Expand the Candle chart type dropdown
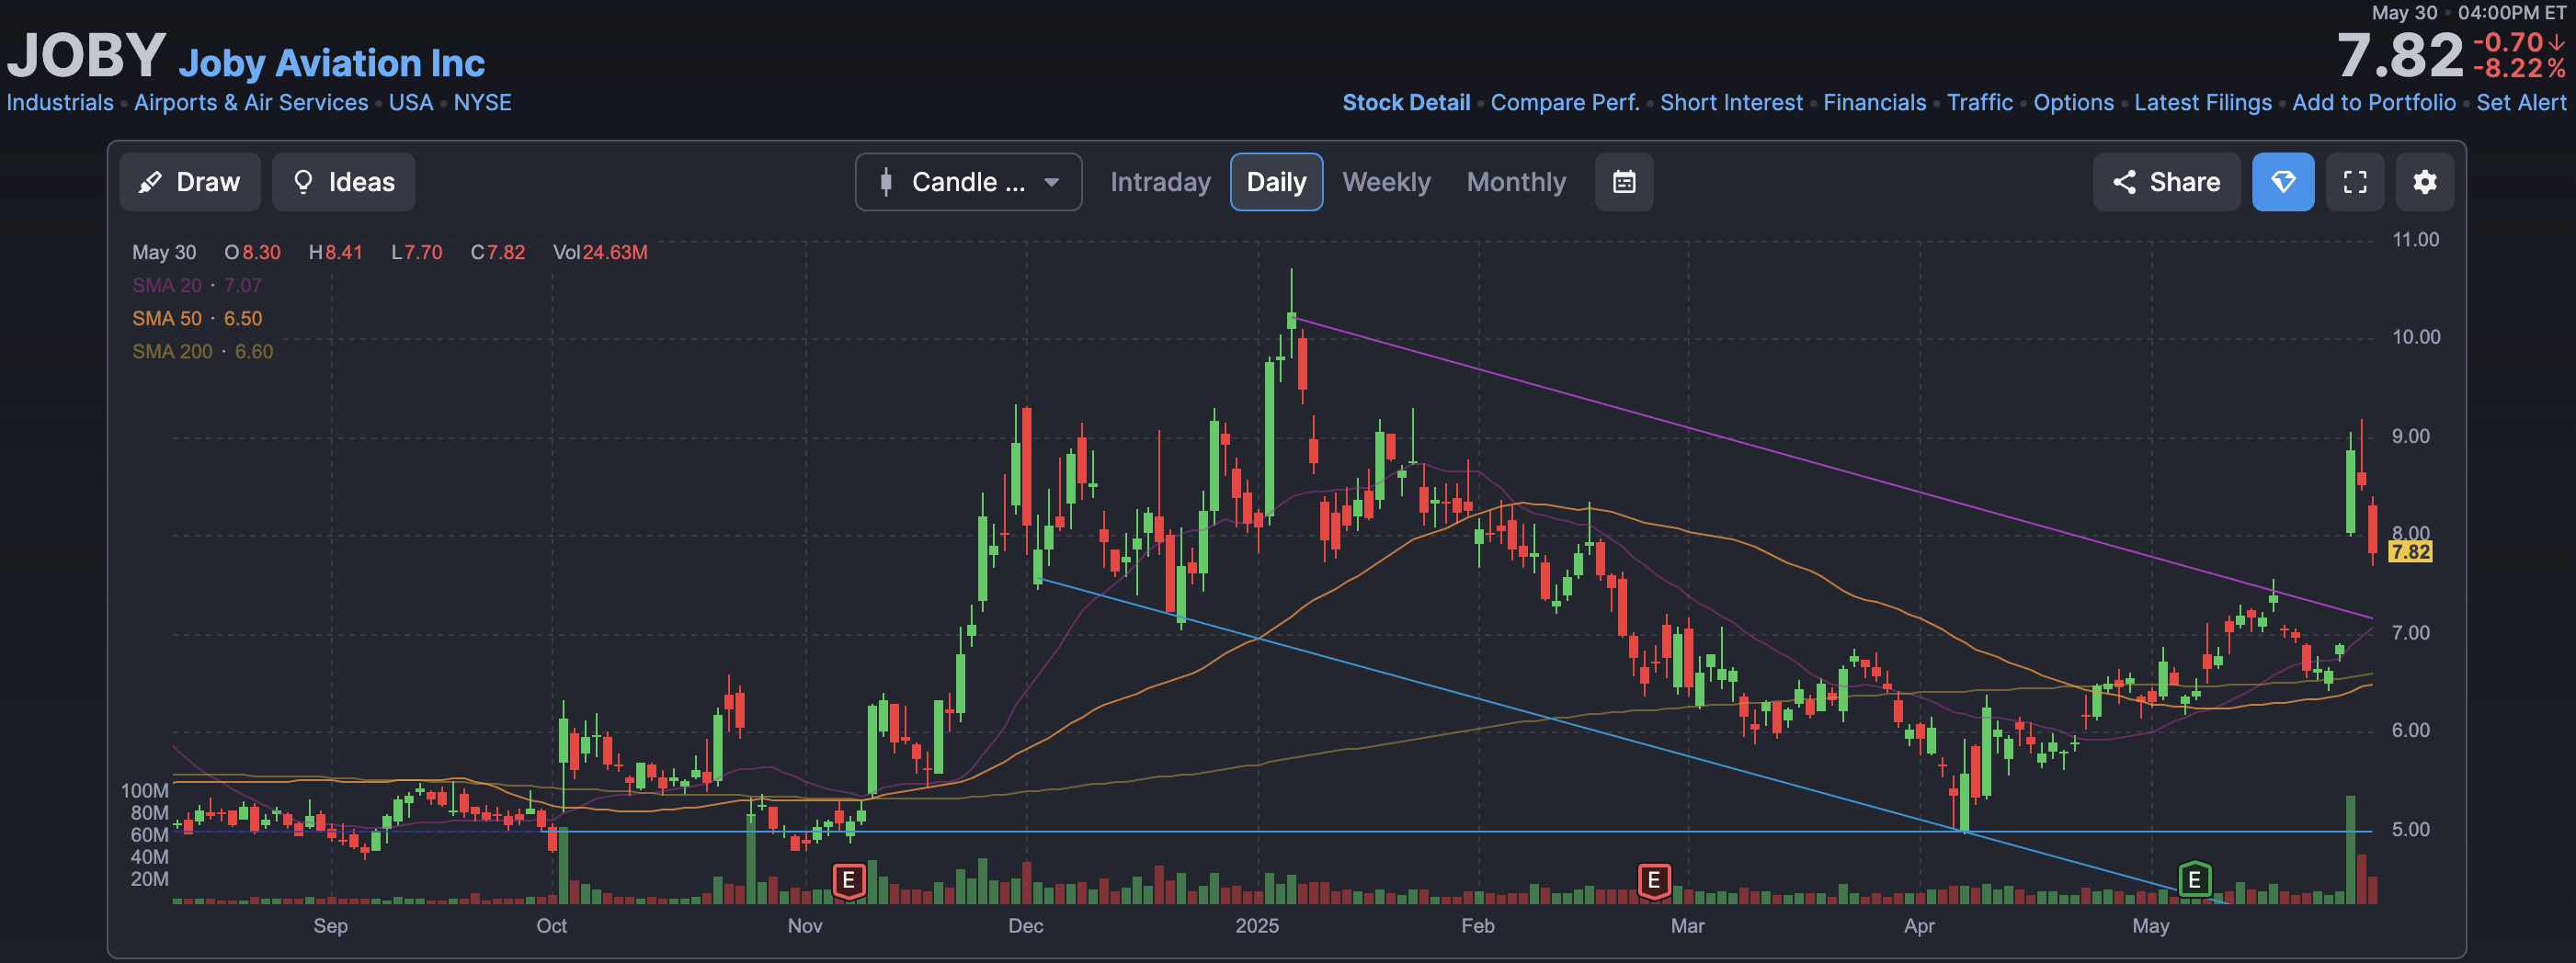This screenshot has width=2576, height=963. tap(968, 182)
